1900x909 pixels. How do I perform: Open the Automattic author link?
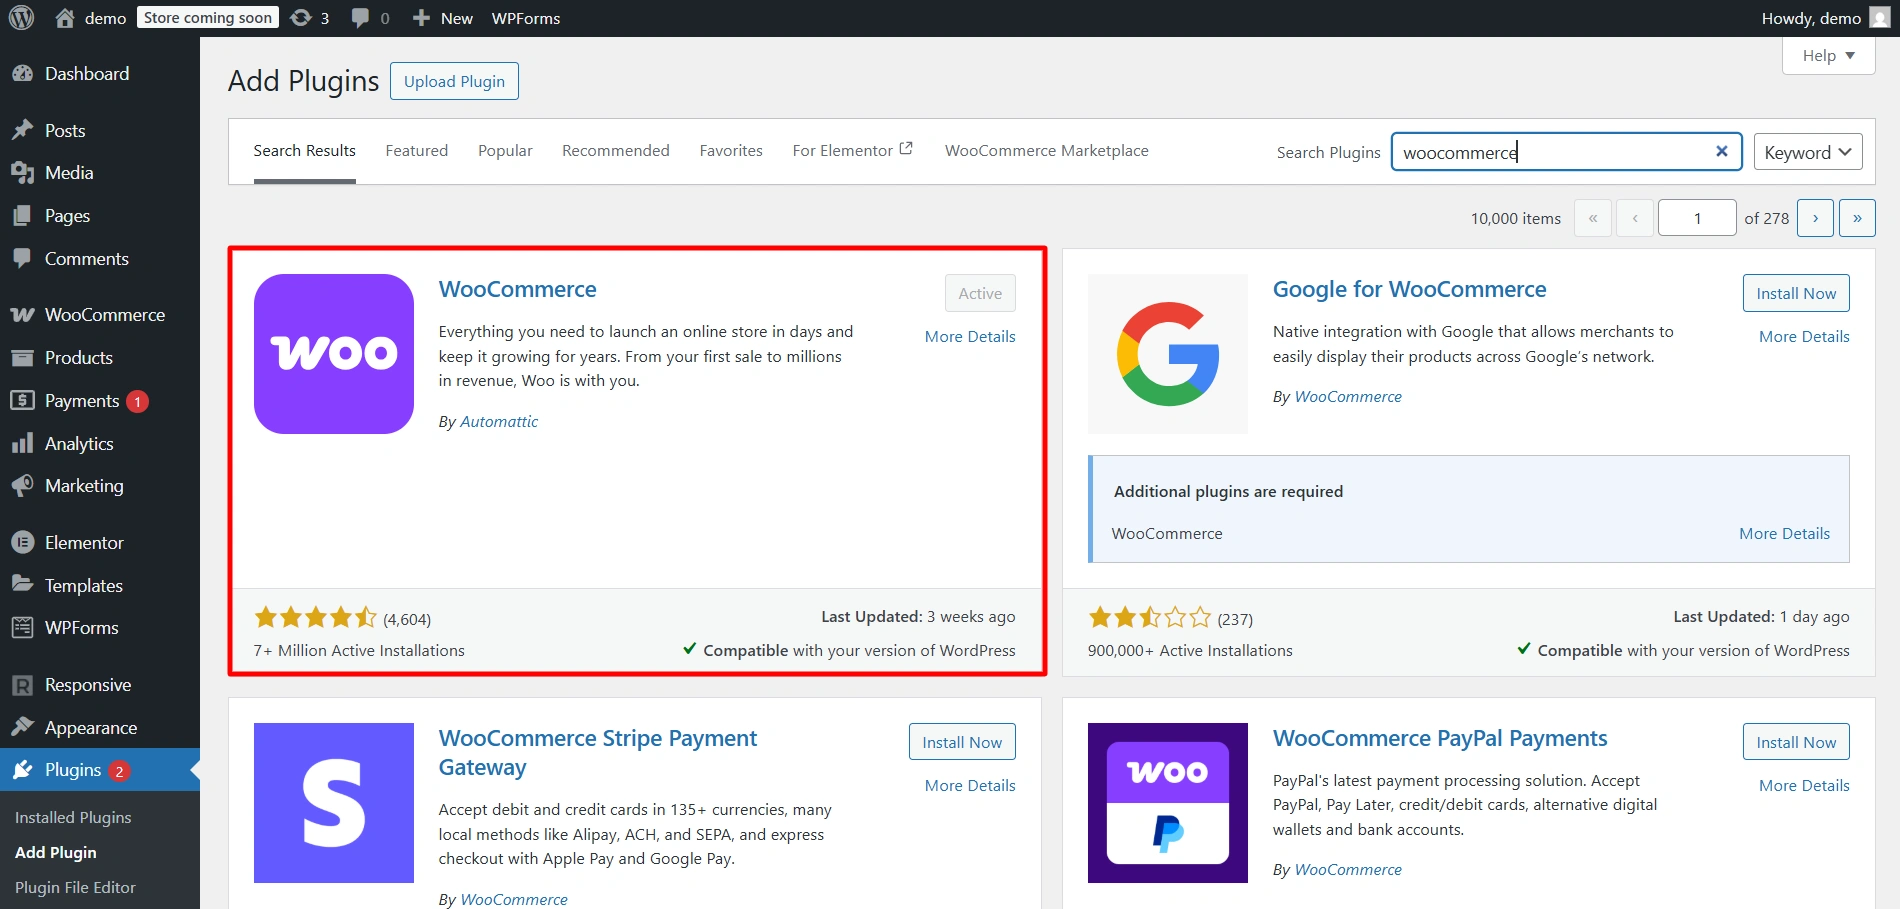pyautogui.click(x=499, y=422)
